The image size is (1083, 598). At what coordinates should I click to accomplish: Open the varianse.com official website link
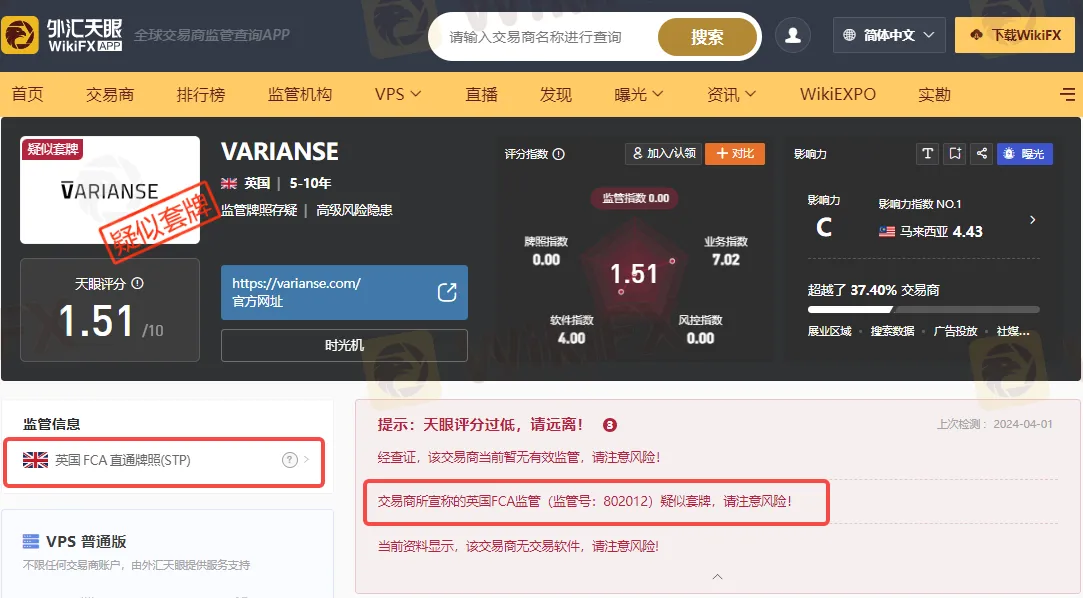344,292
